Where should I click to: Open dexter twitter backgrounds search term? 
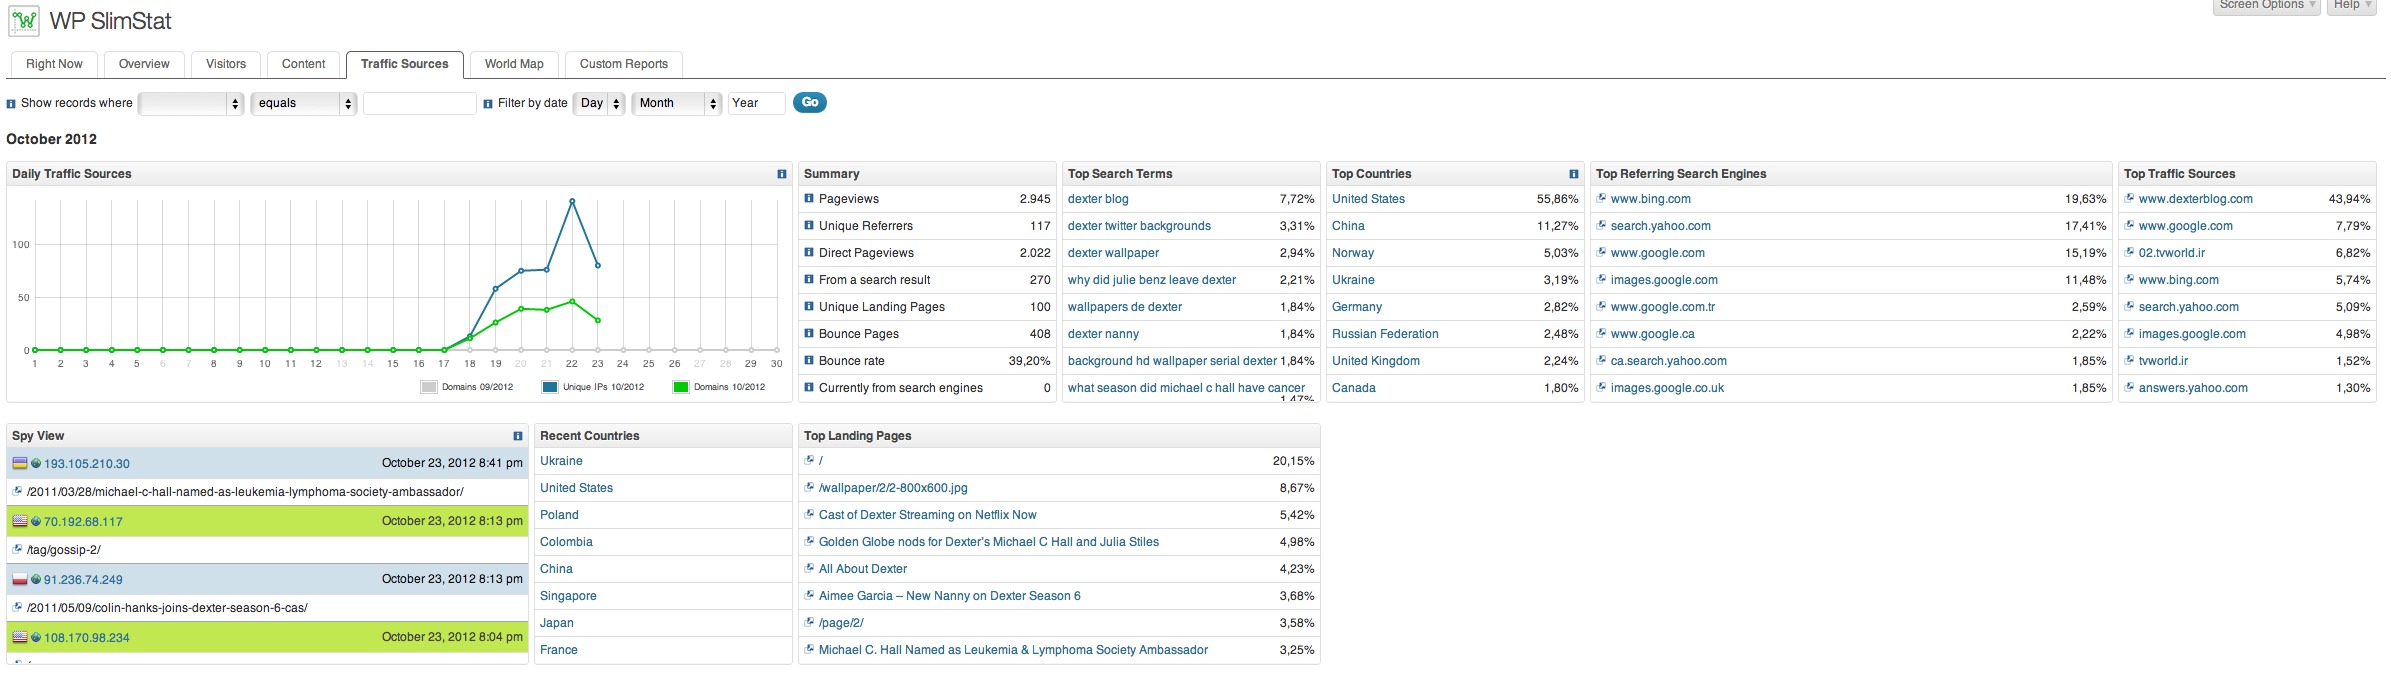pos(1139,226)
